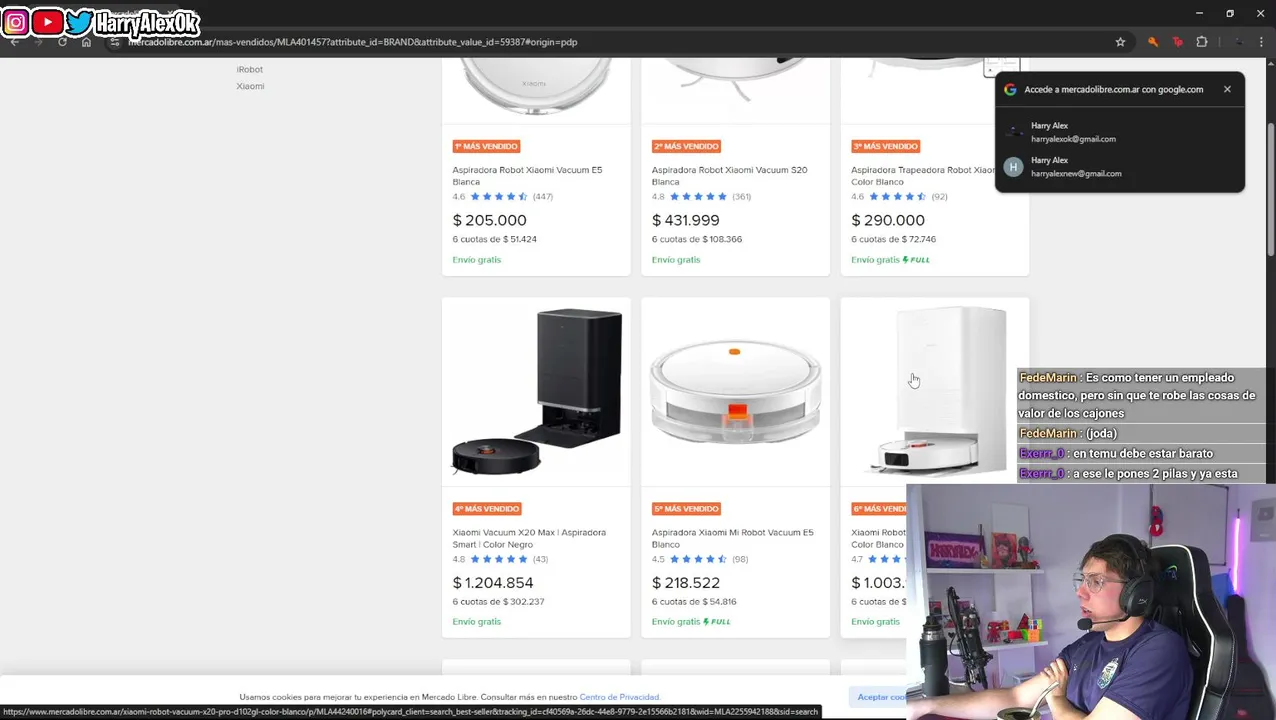Filter by iRobot brand link
The image size is (1276, 720).
(250, 69)
